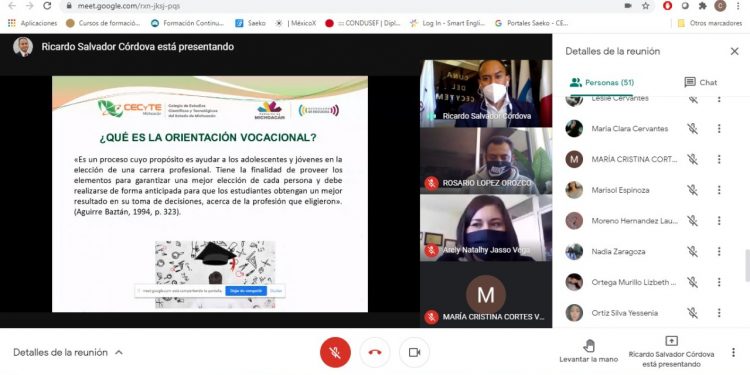Open the Otros marcadores folder
This screenshot has width=750, height=375.
710,23
